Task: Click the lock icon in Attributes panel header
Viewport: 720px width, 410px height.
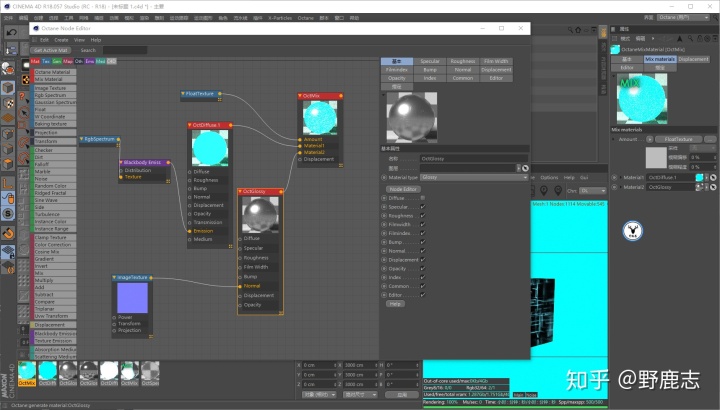Action: tap(700, 39)
